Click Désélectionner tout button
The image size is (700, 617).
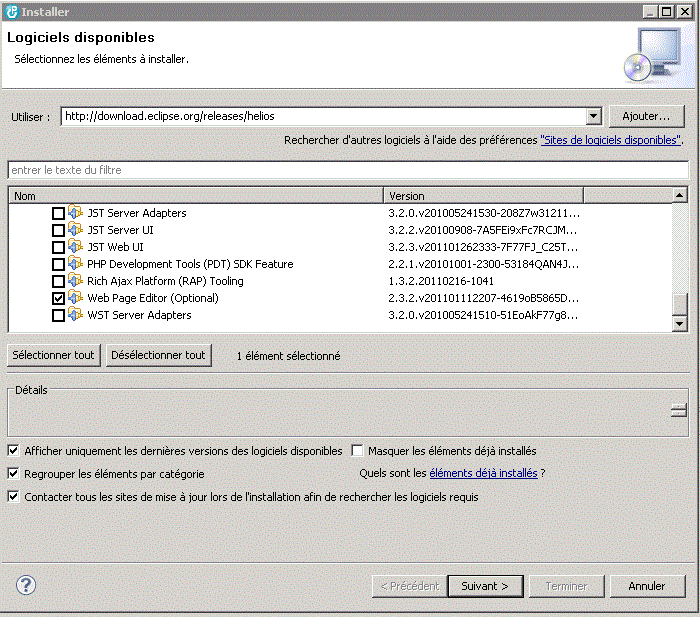(158, 355)
